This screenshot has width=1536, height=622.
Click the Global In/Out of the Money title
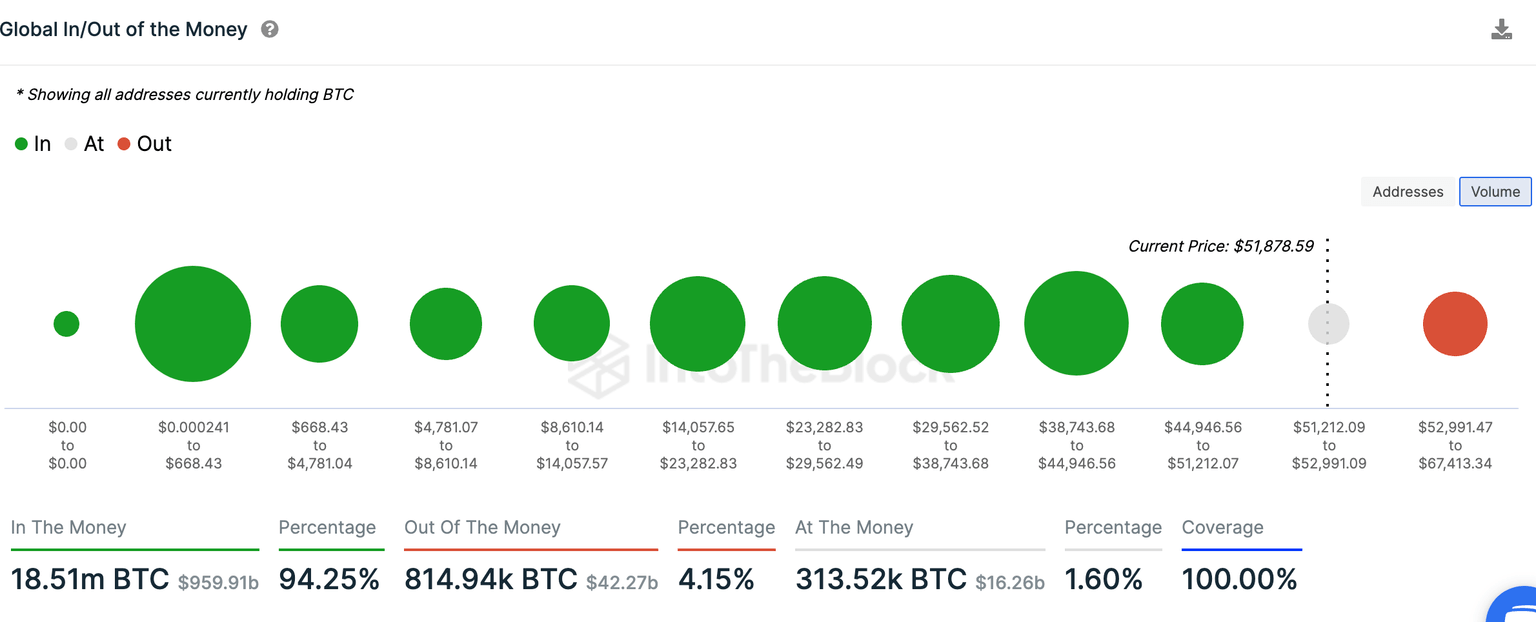[124, 29]
